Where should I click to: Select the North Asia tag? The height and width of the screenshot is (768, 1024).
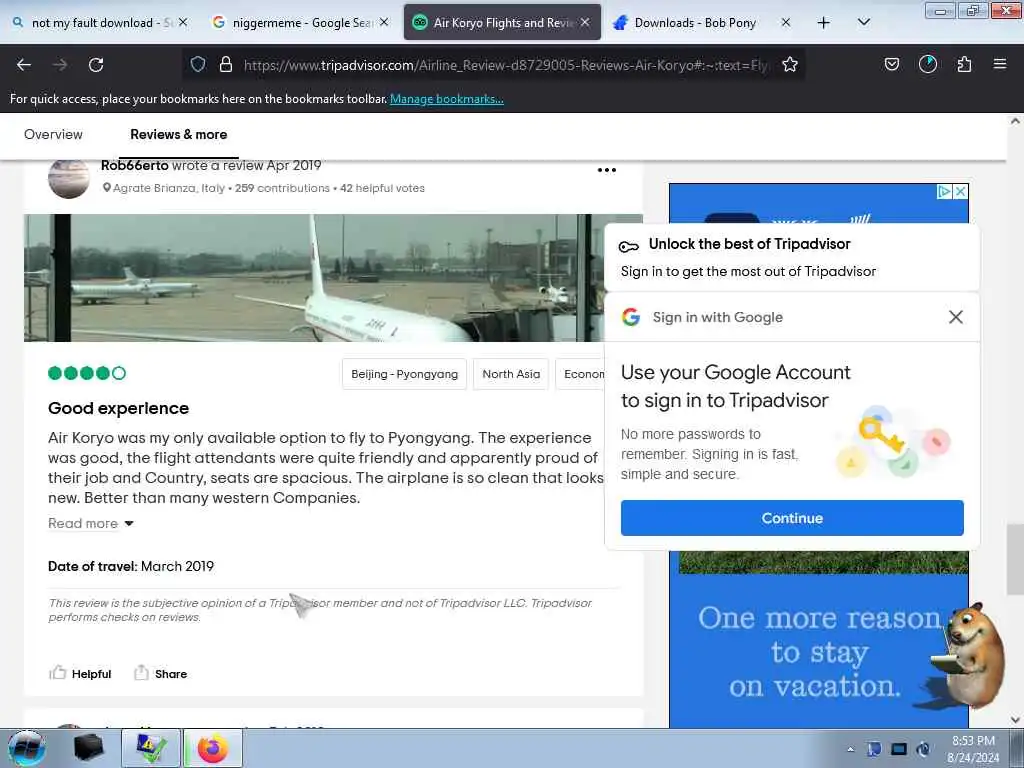511,374
